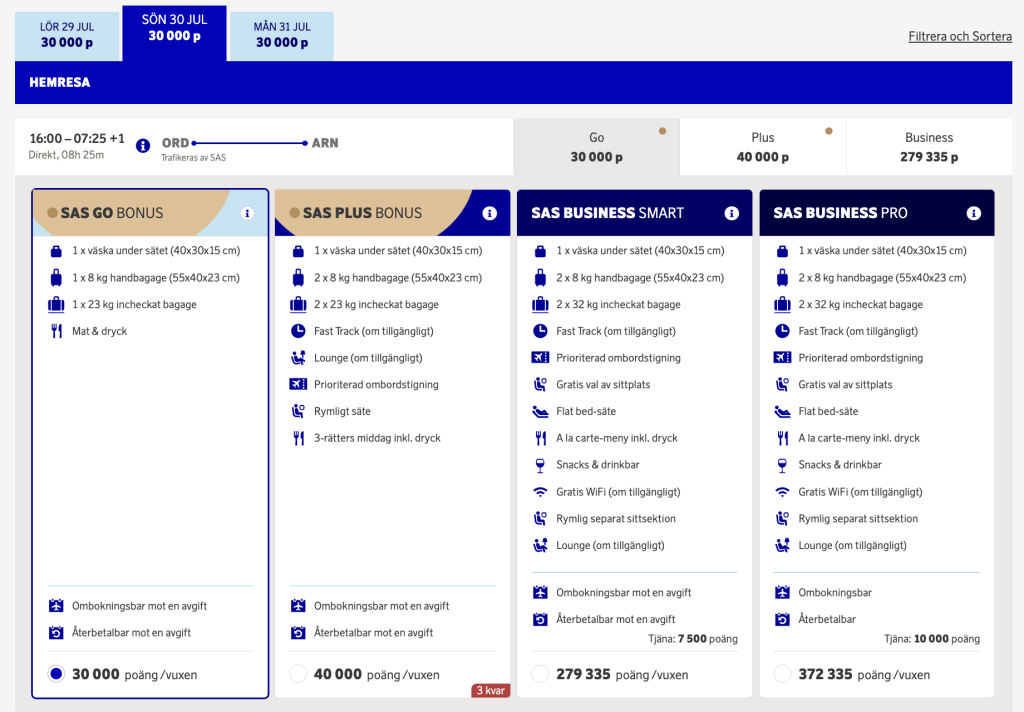Click the SAS BUSINESS PRO card header
This screenshot has width=1024, height=712.
point(877,213)
